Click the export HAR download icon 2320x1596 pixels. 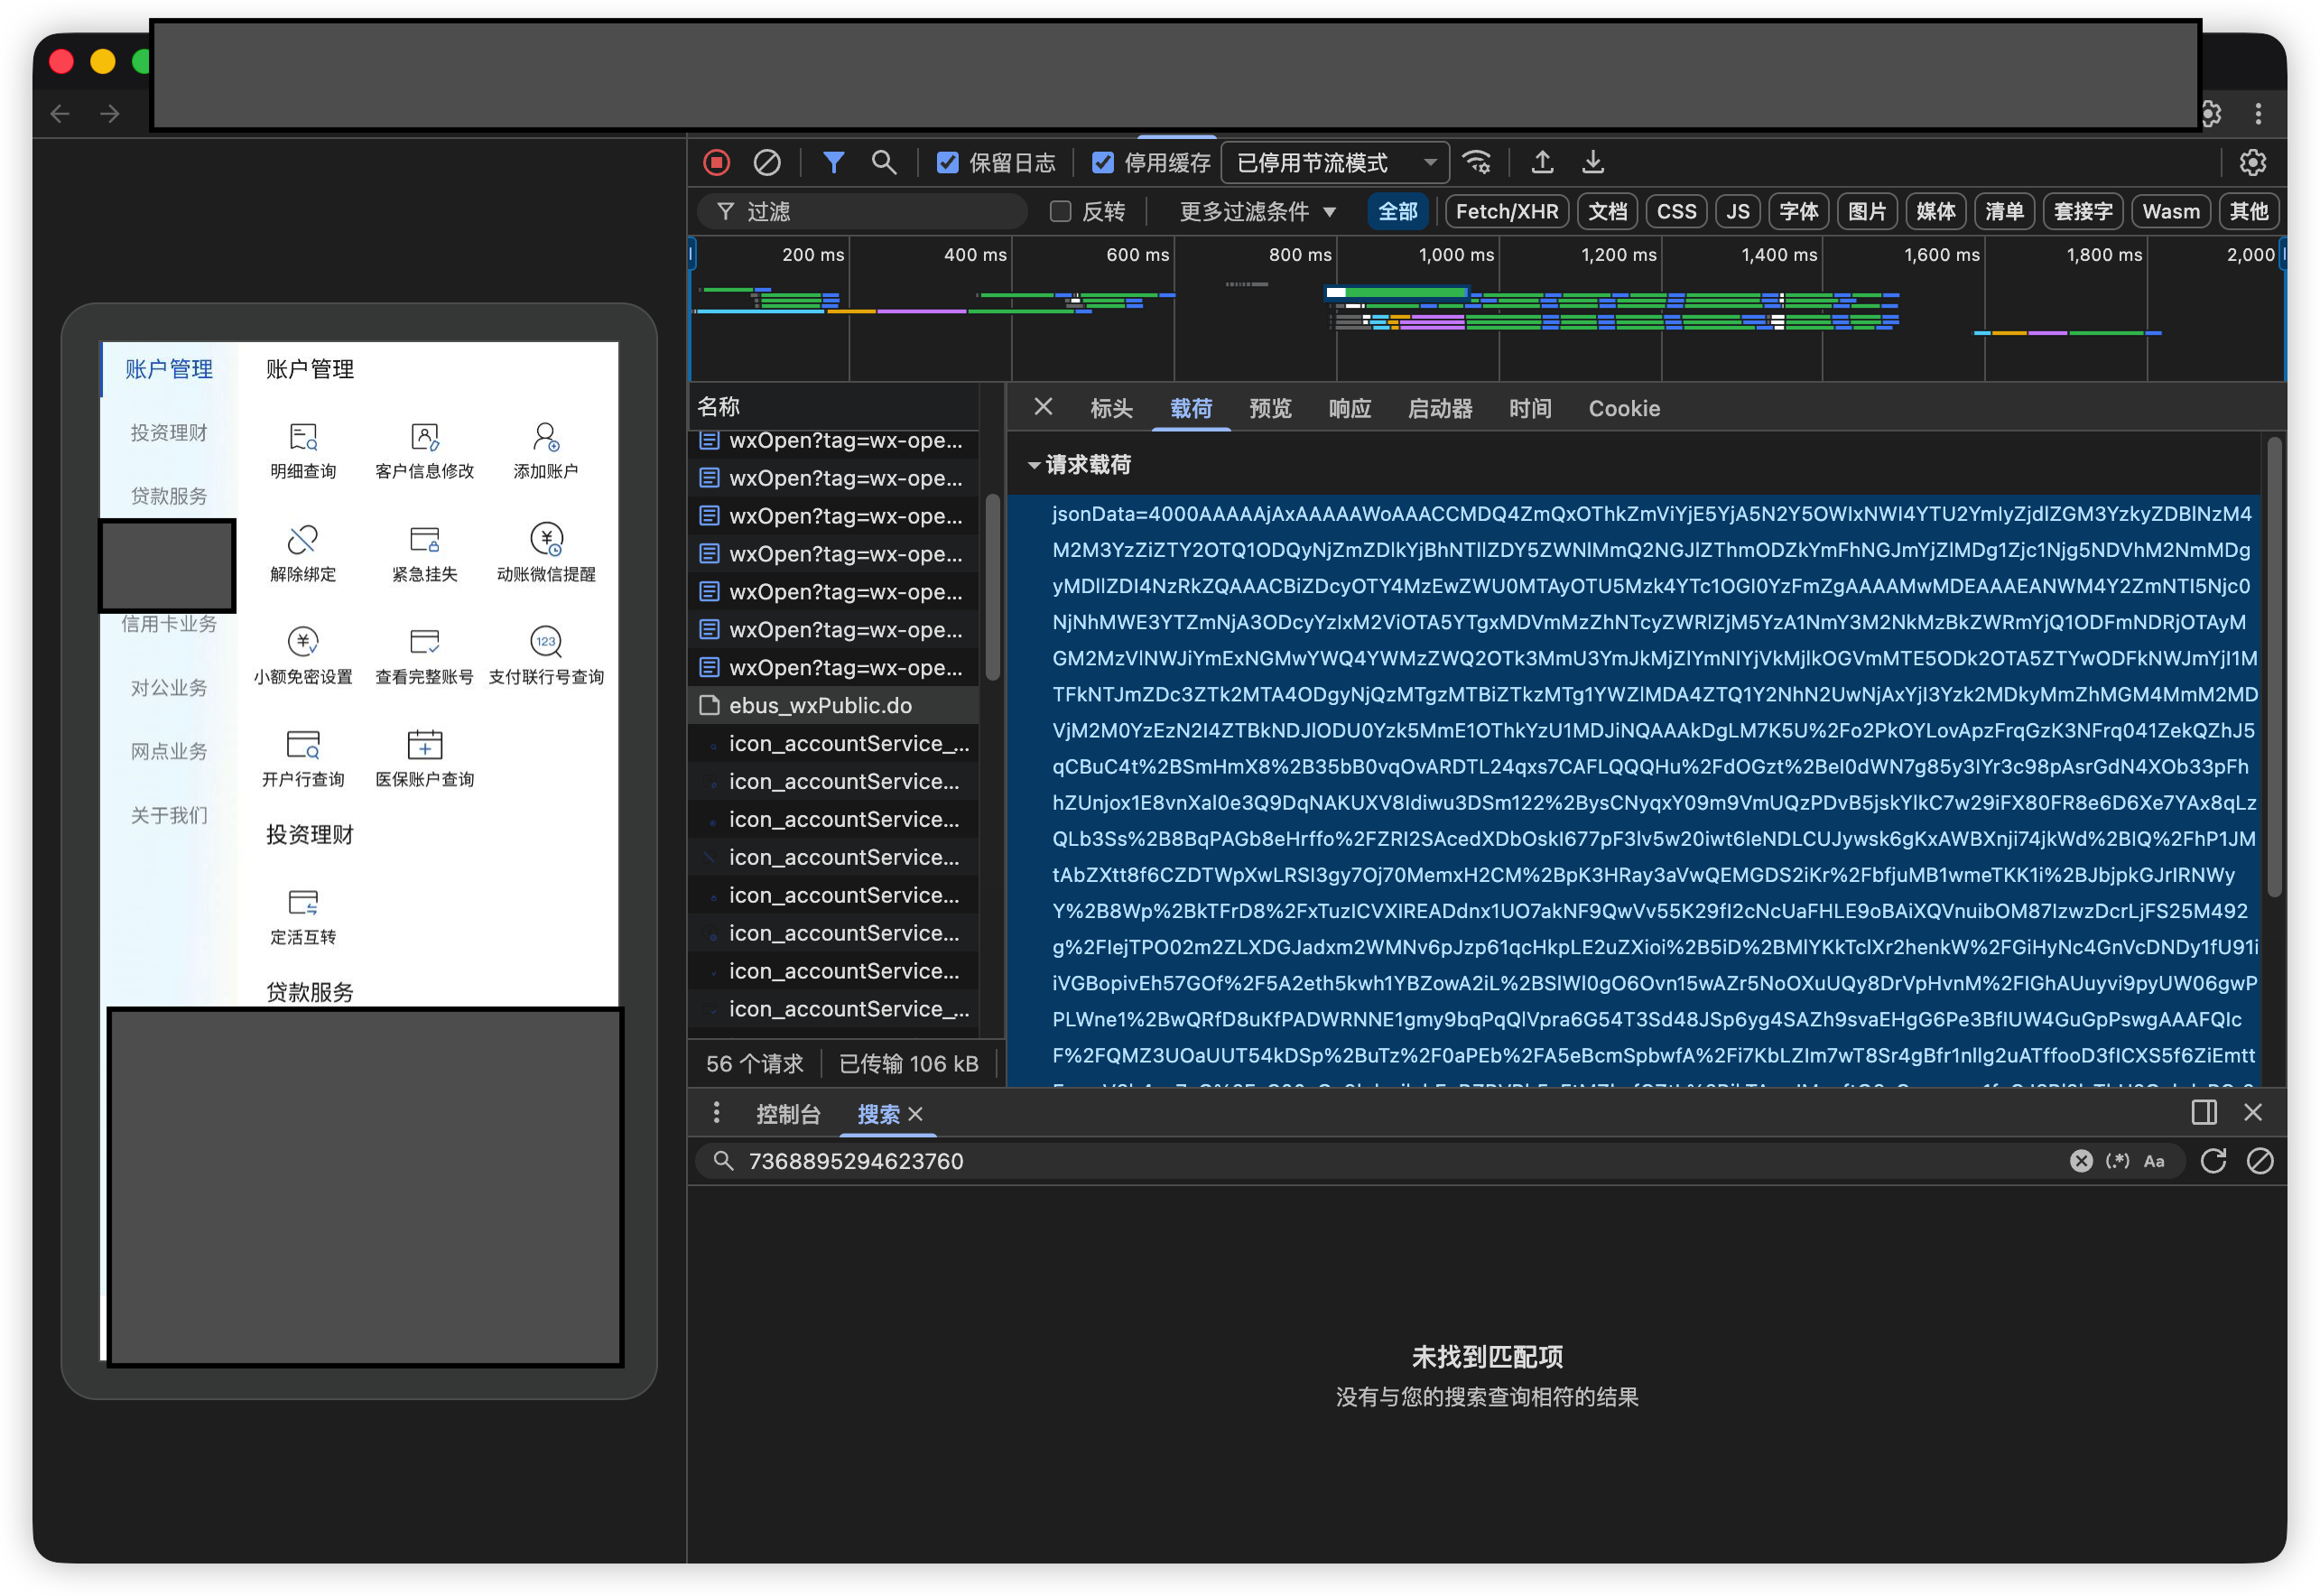coord(1593,162)
